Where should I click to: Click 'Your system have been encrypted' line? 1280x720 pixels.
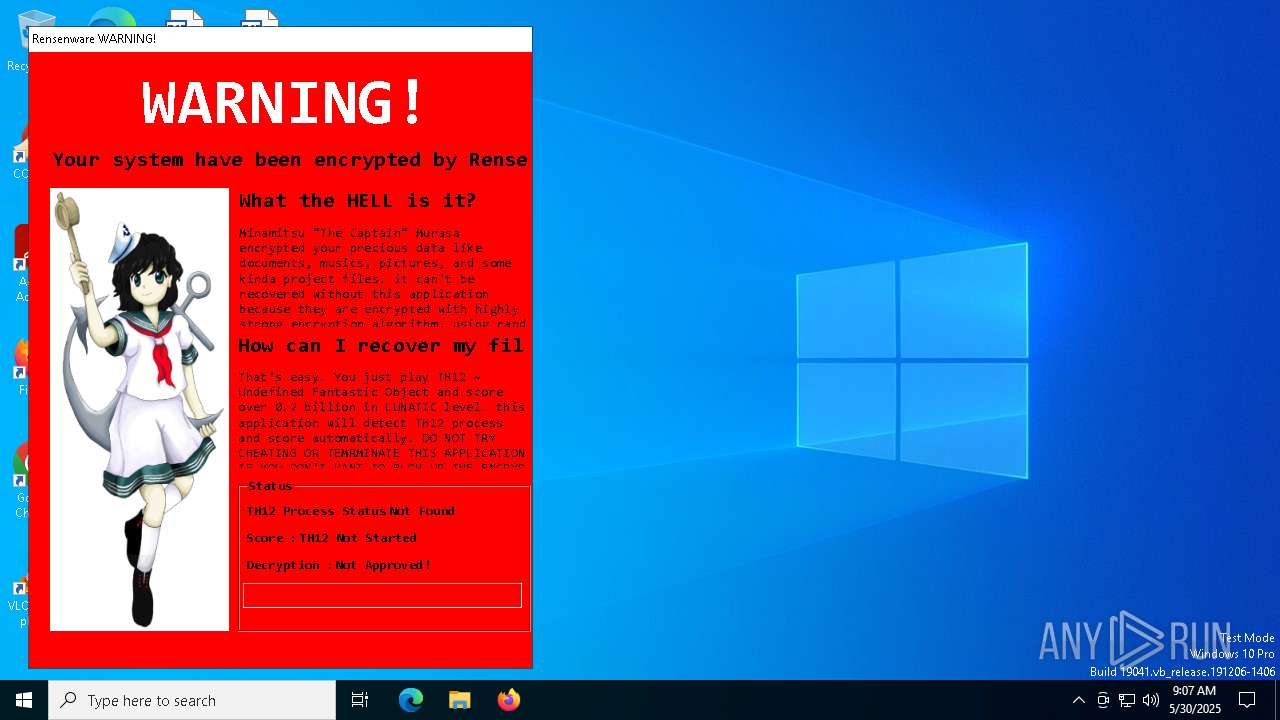coord(290,160)
